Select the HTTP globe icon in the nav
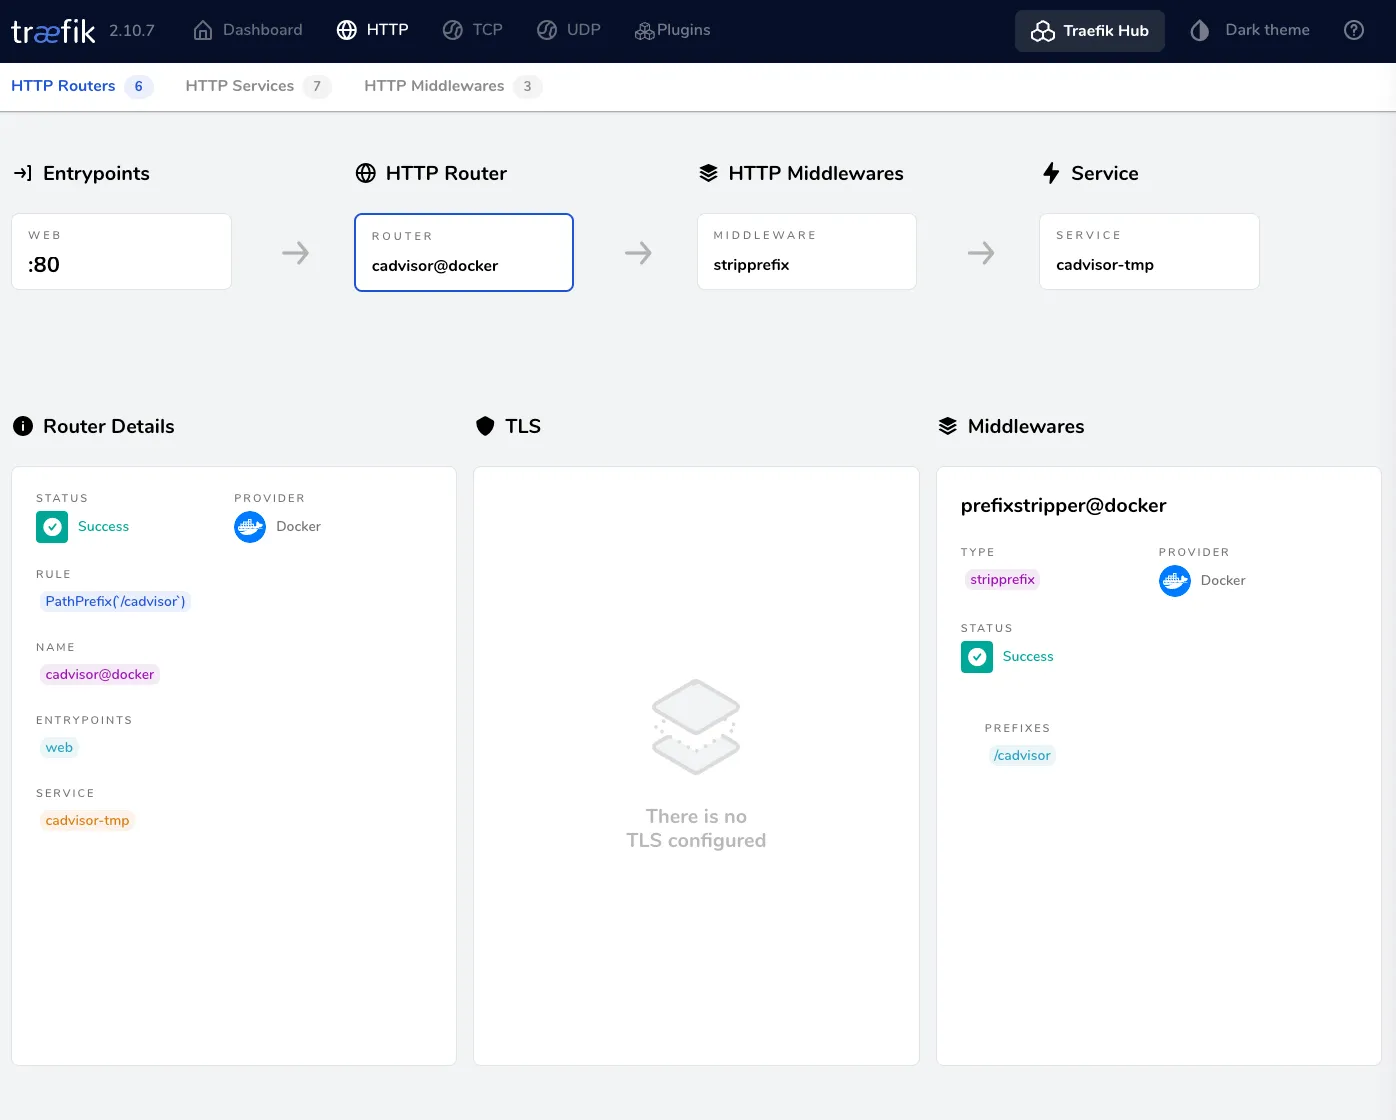 click(x=345, y=29)
